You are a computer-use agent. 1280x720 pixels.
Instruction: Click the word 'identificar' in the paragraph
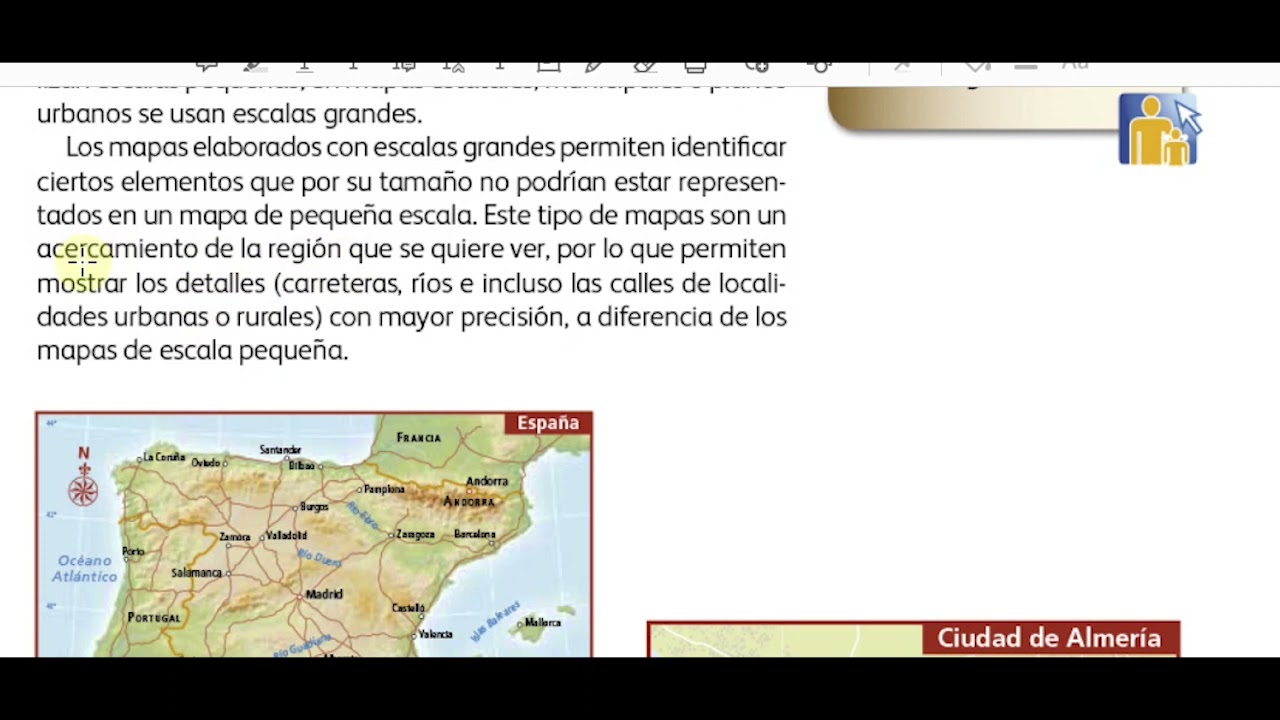(x=728, y=147)
